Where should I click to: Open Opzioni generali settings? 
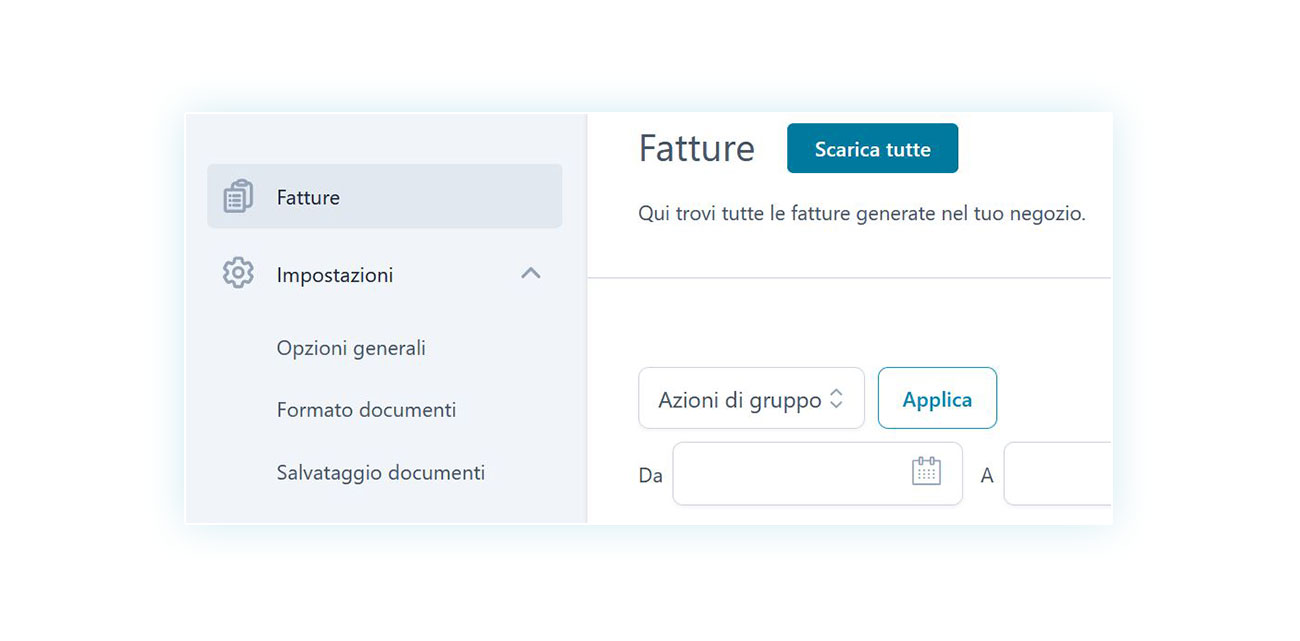pos(351,348)
